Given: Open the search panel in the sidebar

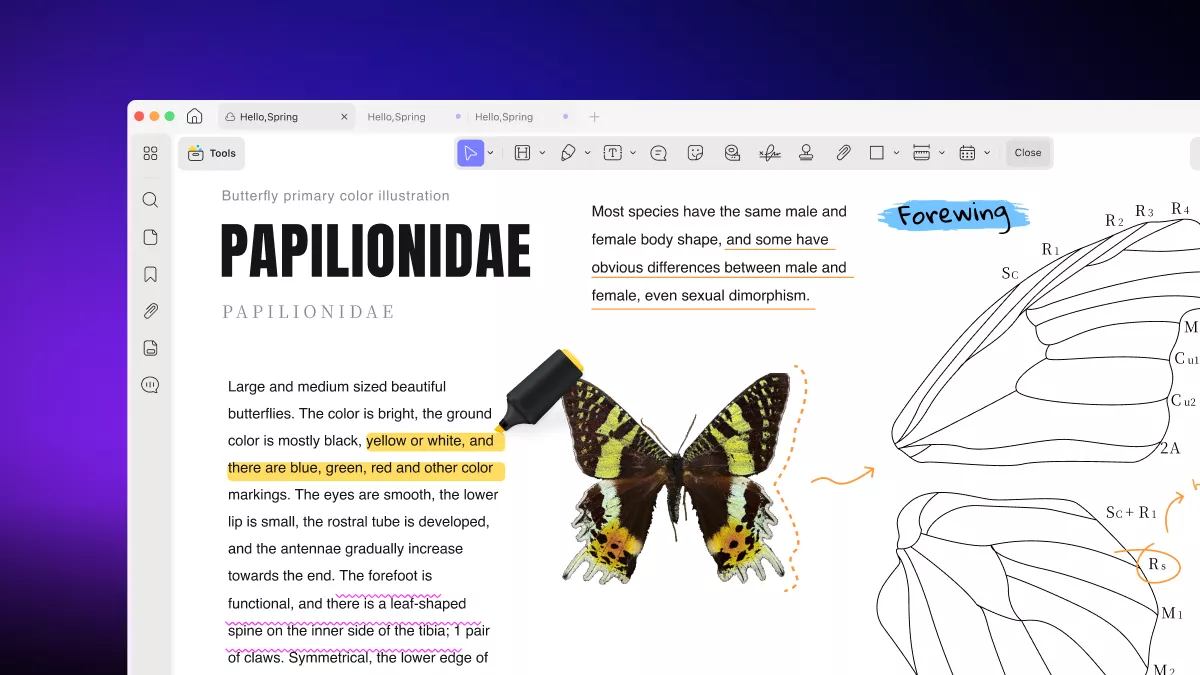Looking at the screenshot, I should point(150,199).
